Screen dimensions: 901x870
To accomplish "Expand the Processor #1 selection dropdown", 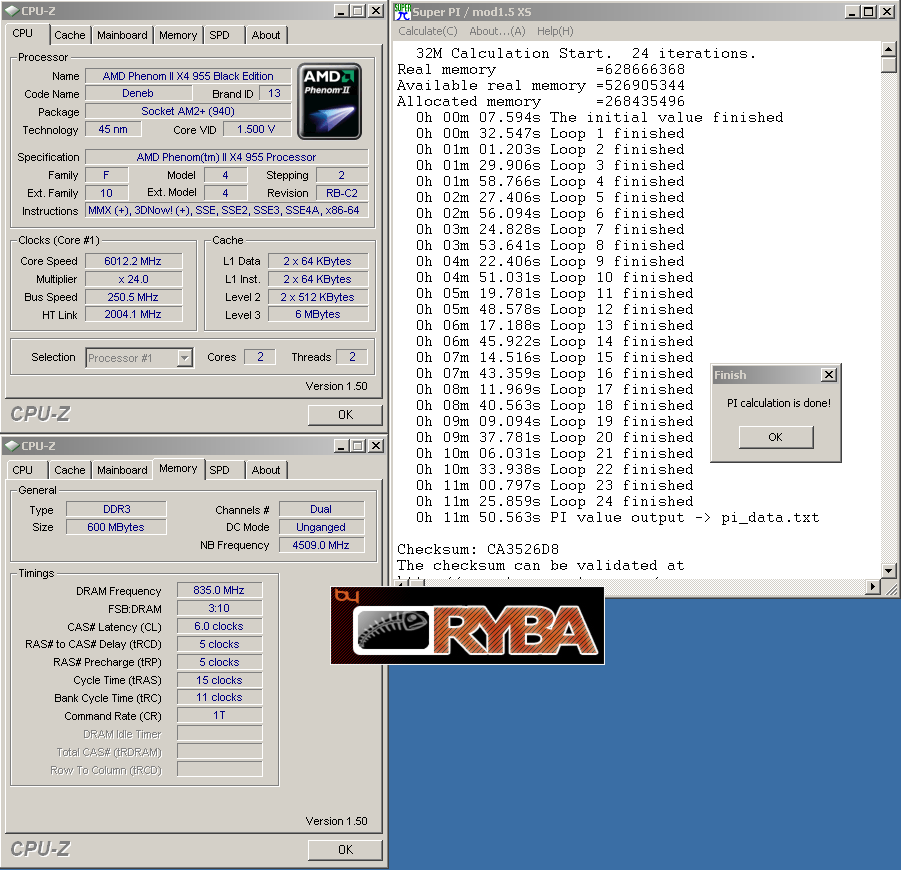I will click(184, 358).
